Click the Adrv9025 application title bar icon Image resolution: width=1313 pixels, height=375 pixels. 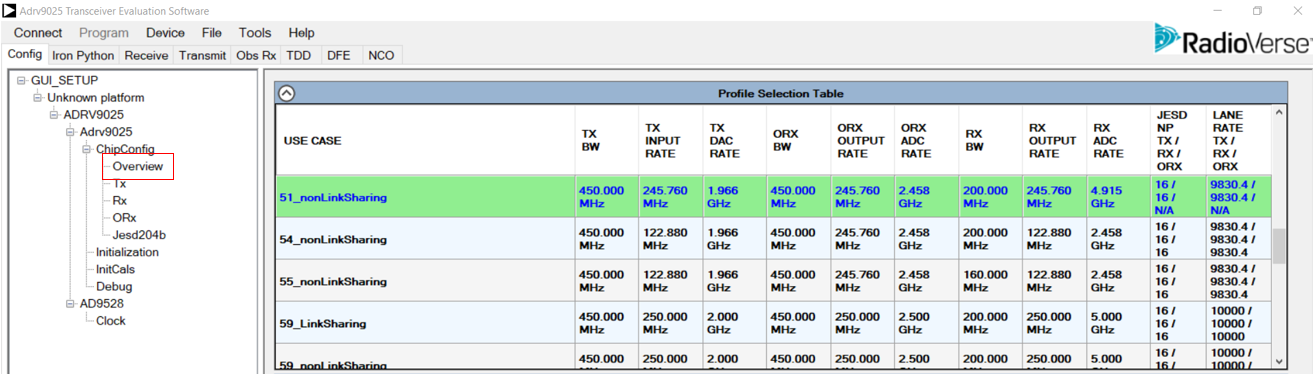[9, 10]
